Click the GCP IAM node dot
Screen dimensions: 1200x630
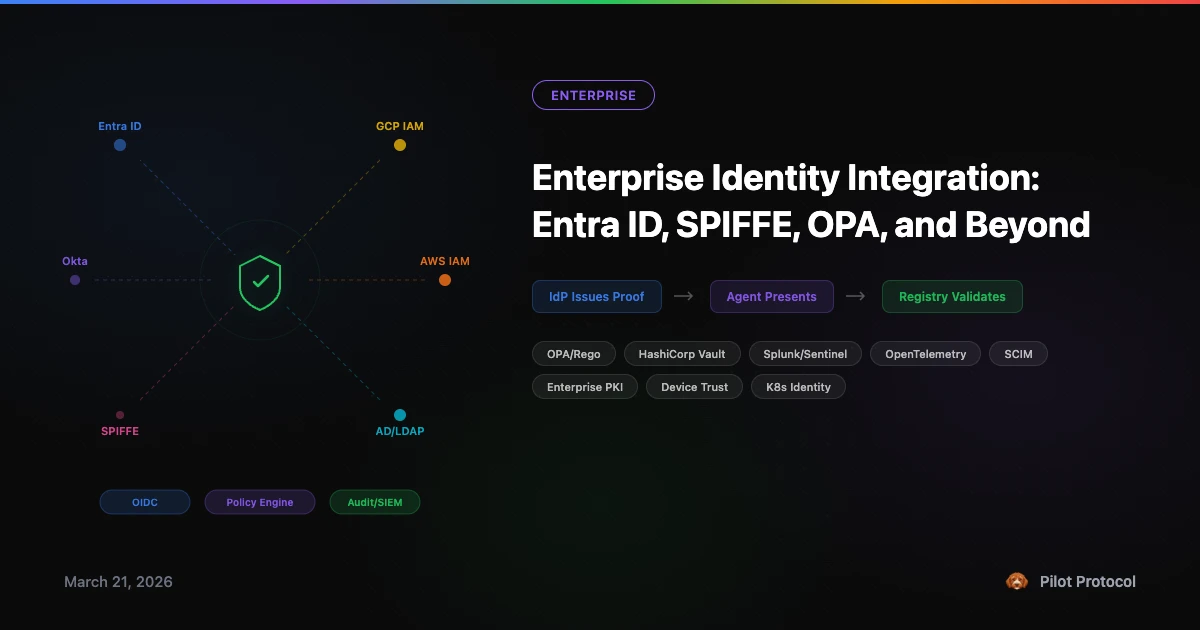(400, 144)
